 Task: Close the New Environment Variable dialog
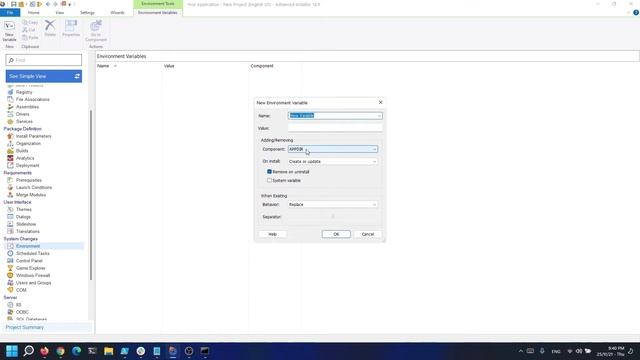(380, 102)
